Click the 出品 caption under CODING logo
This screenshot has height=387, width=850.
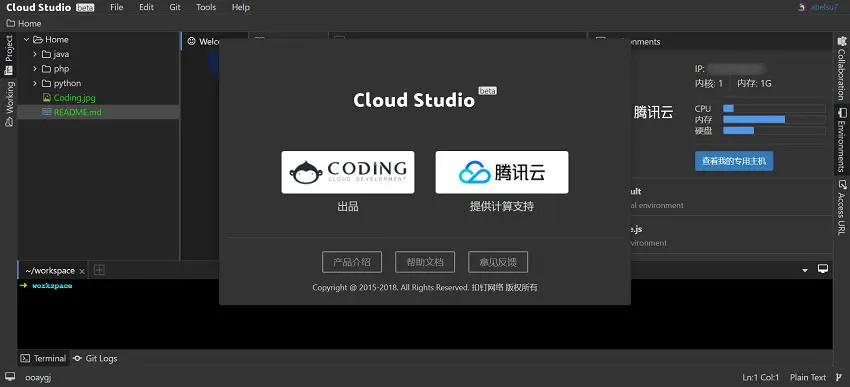[347, 207]
